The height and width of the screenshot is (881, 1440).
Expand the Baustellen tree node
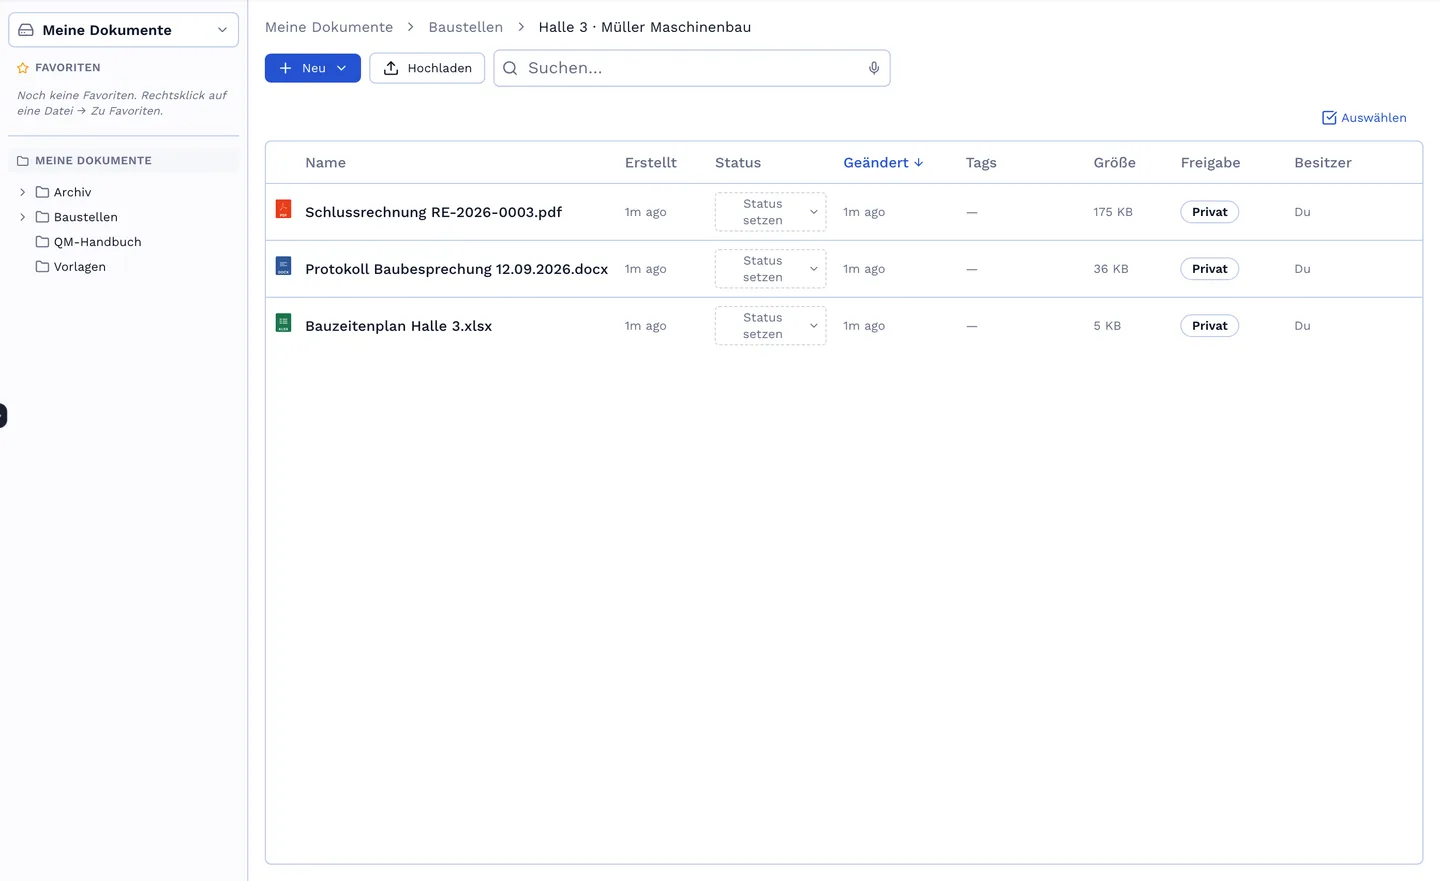(x=22, y=217)
